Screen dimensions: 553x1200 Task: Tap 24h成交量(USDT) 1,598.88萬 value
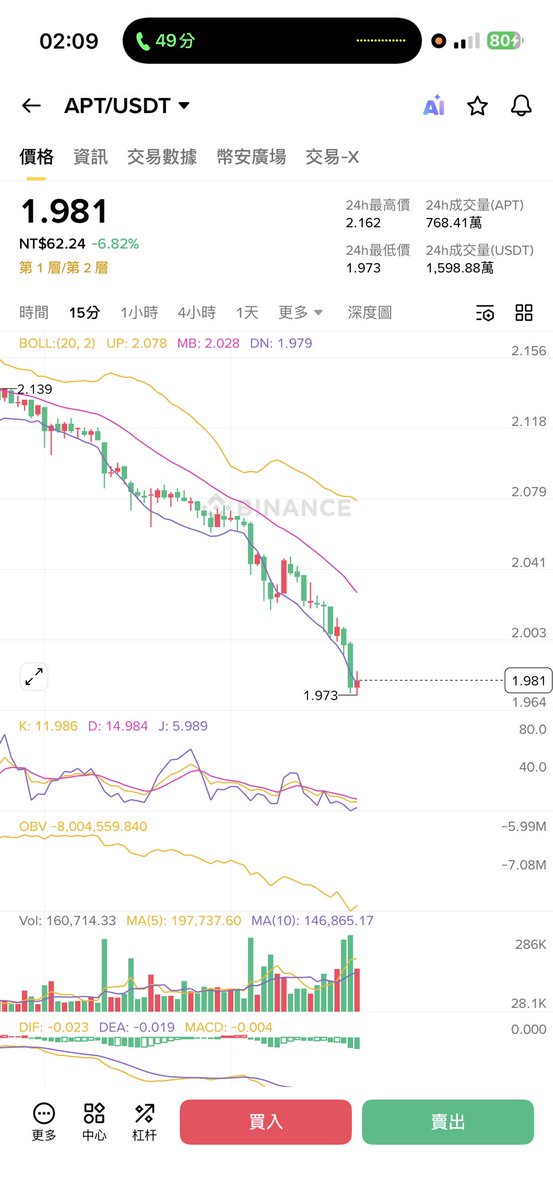[x=460, y=268]
